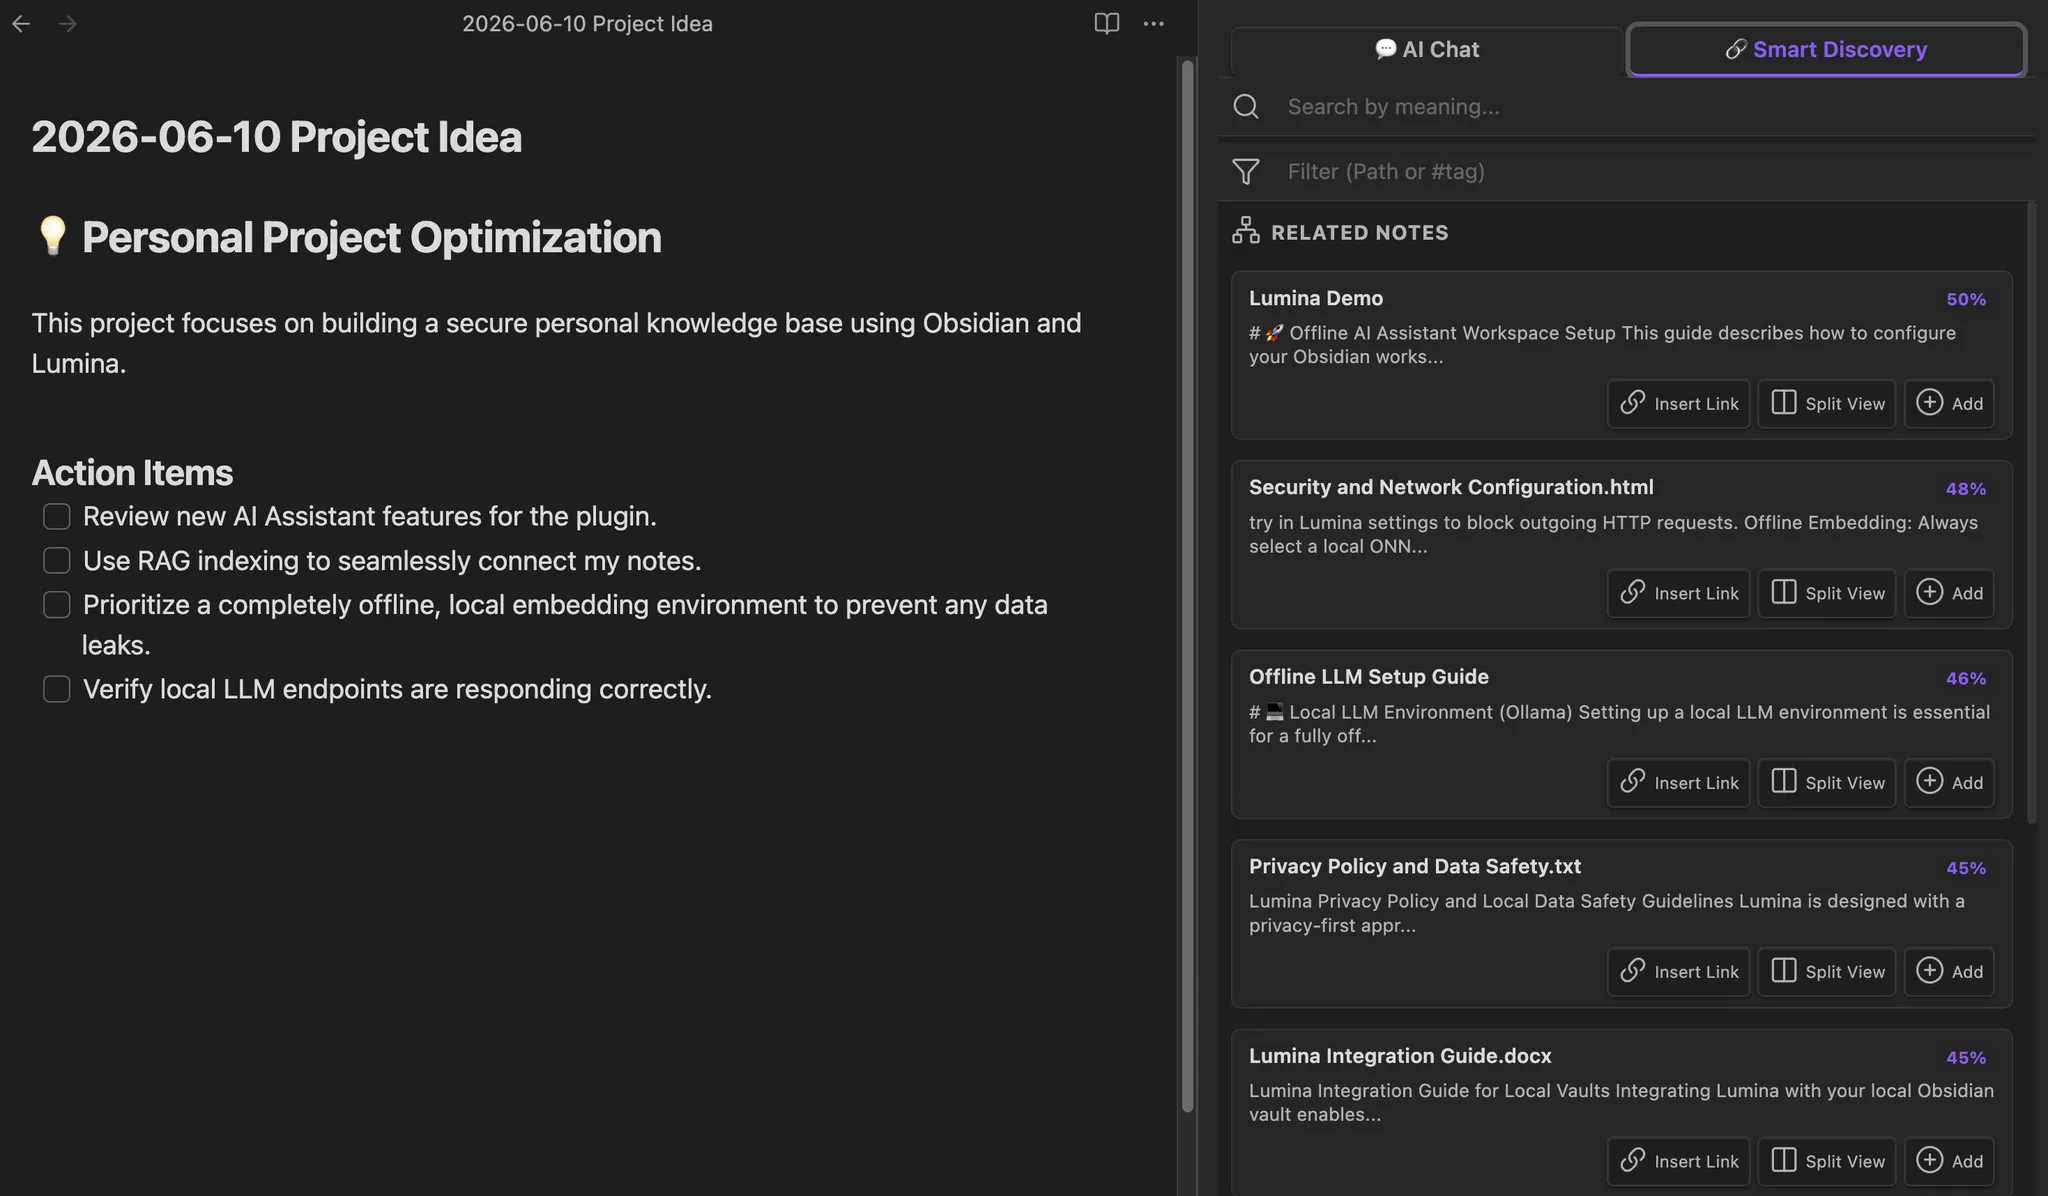Viewport: 2048px width, 1196px height.
Task: Select the Smart Discovery tab
Action: point(1827,50)
